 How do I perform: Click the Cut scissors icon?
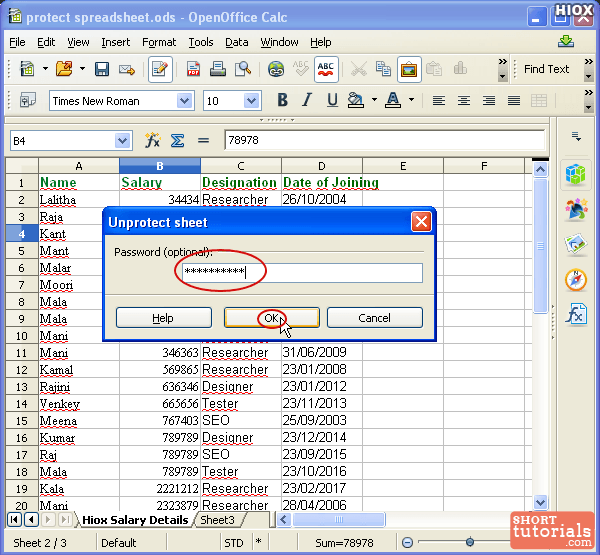(x=359, y=69)
